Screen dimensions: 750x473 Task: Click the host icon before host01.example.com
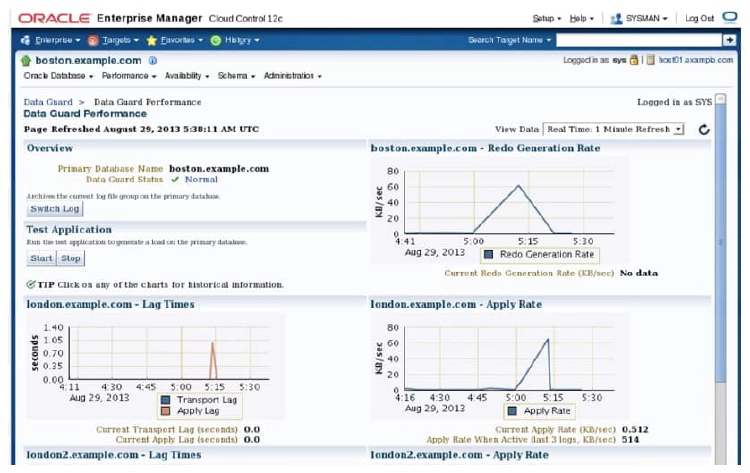click(x=651, y=60)
